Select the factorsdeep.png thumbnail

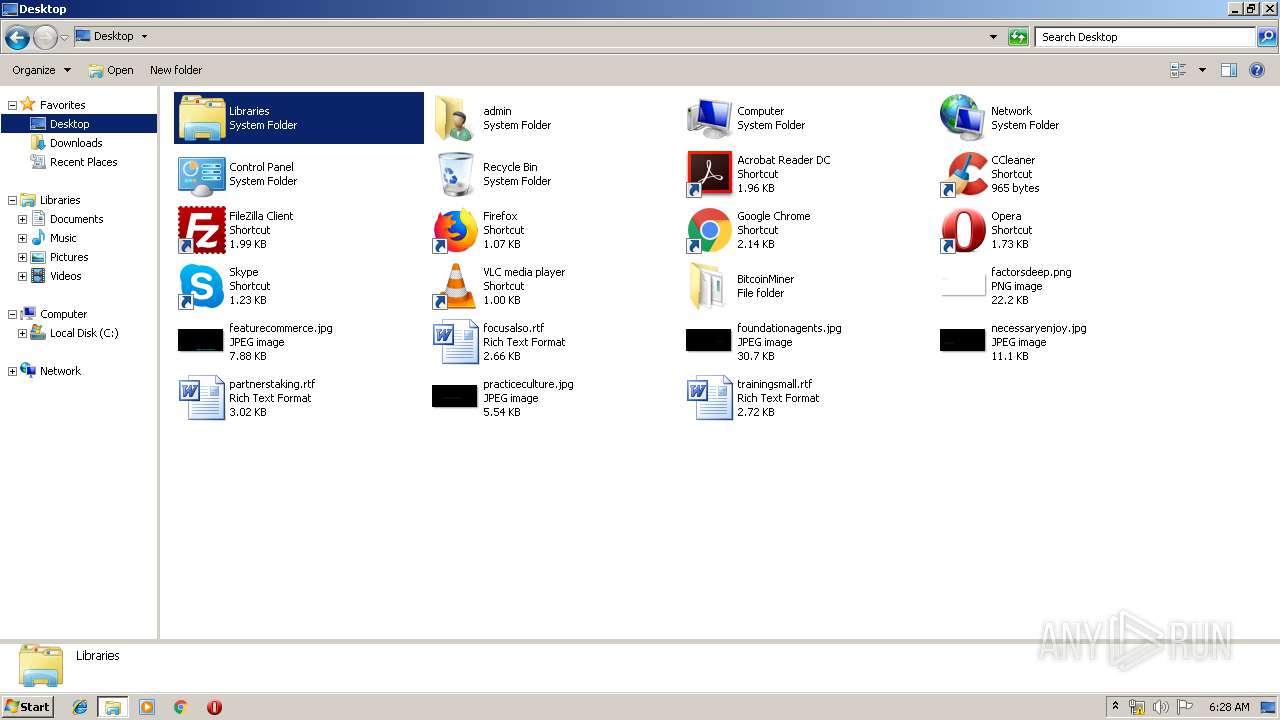point(963,285)
